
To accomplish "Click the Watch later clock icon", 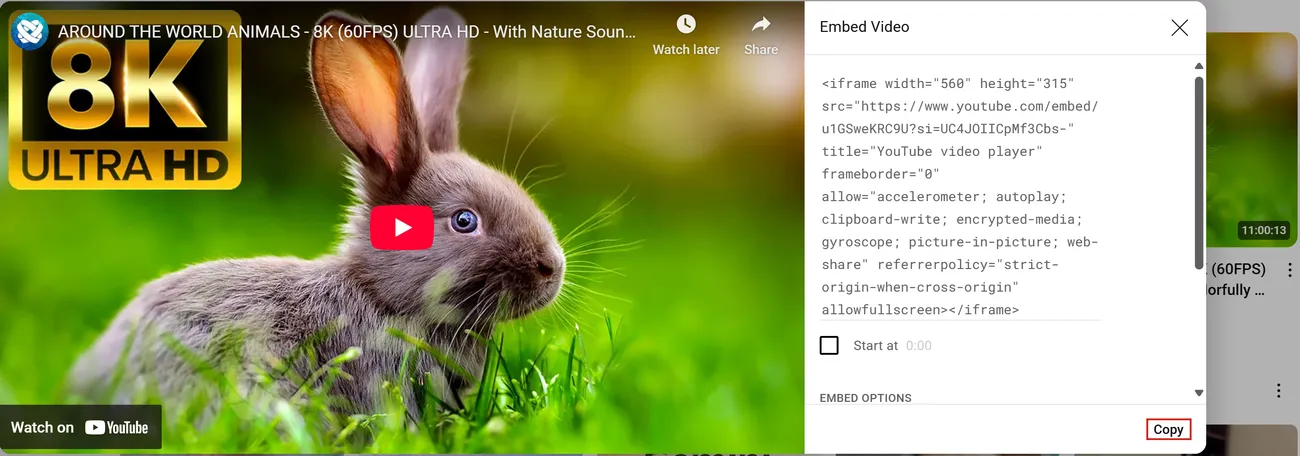I will [x=685, y=25].
